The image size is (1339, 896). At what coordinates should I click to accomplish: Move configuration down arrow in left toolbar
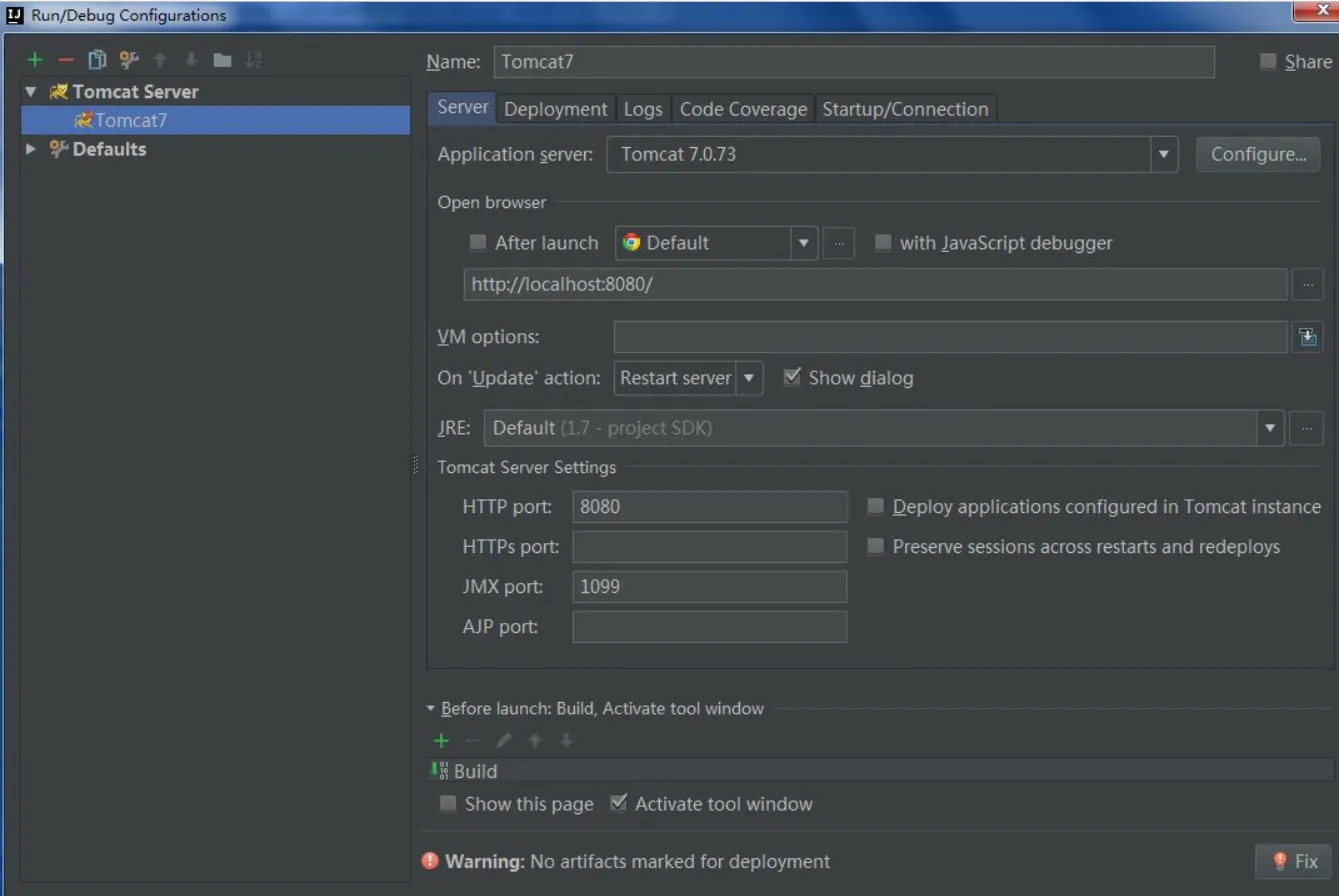(191, 61)
